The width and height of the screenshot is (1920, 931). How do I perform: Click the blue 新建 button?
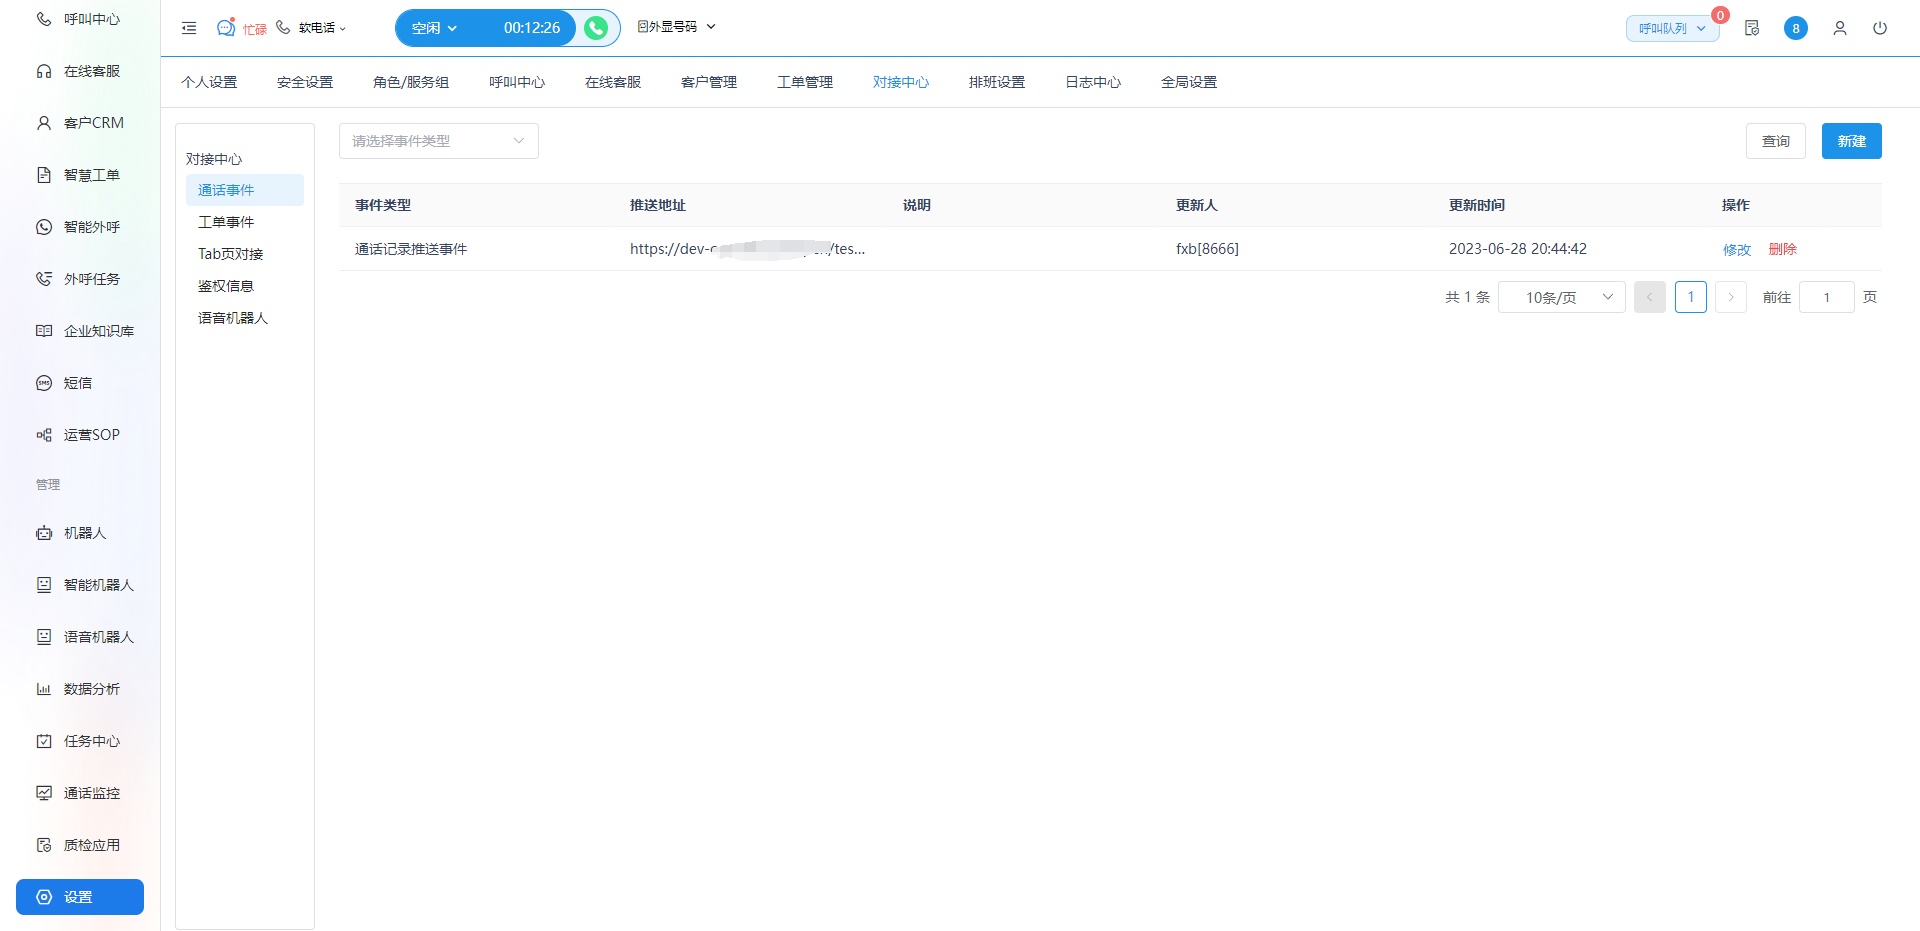click(x=1852, y=141)
